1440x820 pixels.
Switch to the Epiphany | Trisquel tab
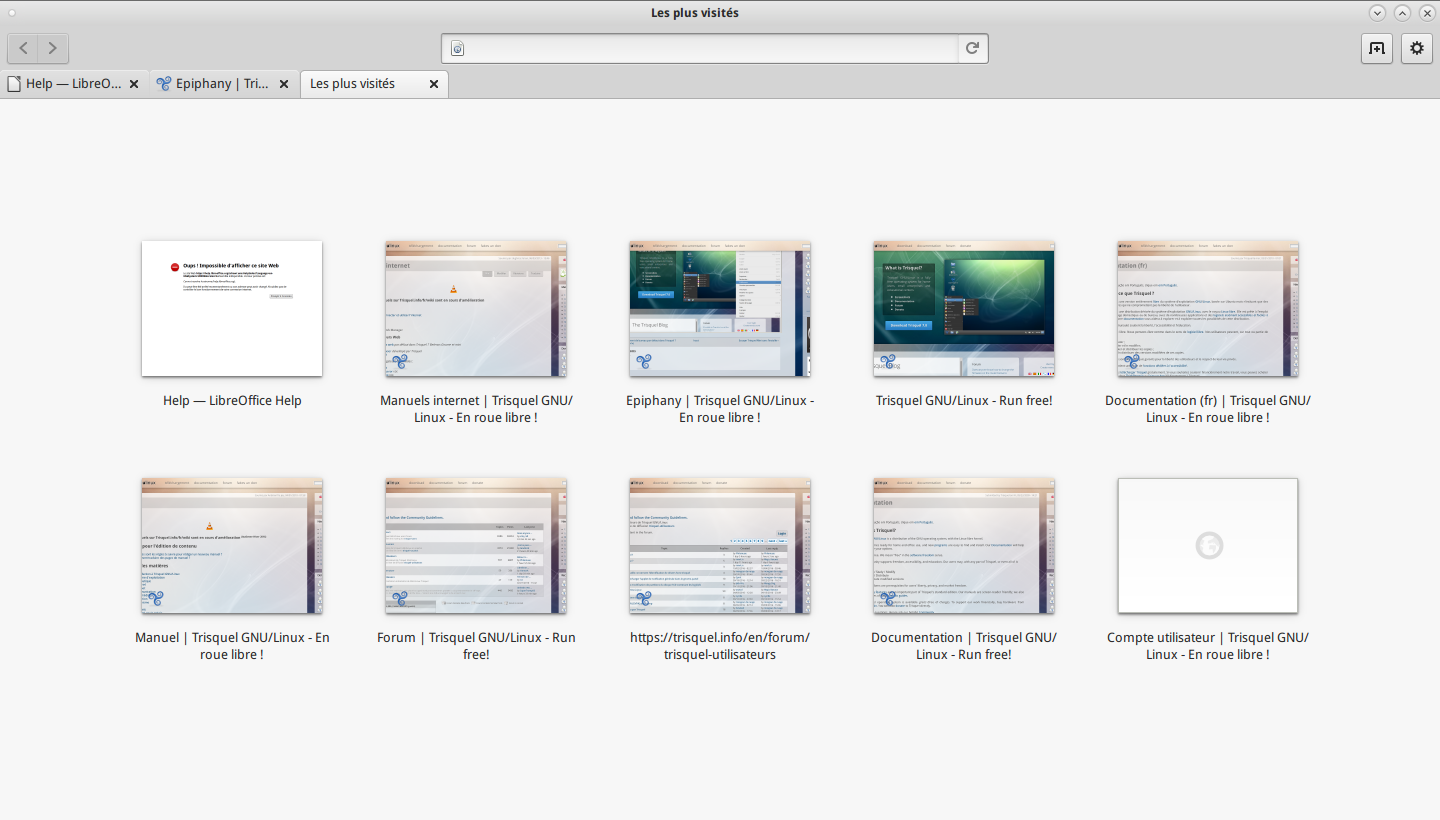click(x=225, y=84)
